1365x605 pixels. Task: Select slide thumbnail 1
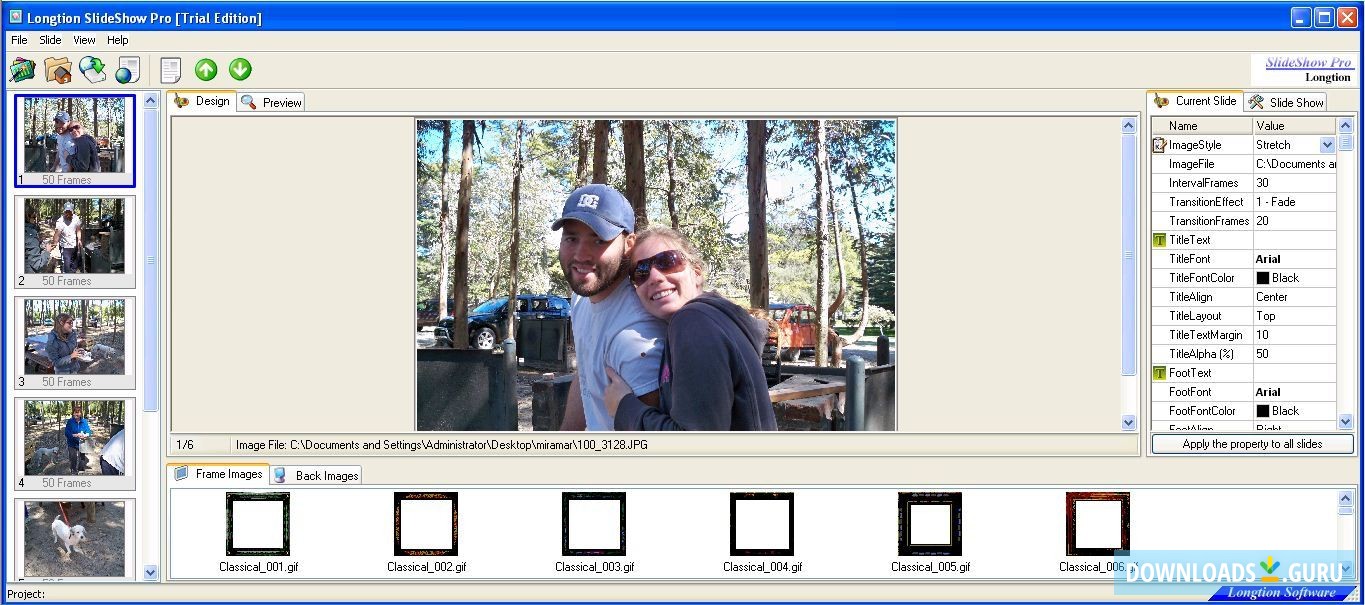[x=75, y=141]
